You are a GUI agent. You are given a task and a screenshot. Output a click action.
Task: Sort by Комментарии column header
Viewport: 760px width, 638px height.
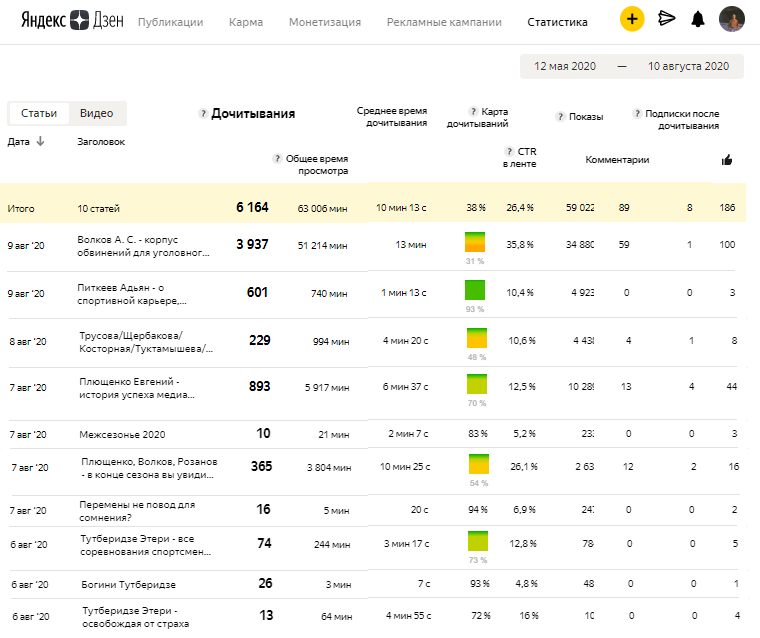tap(617, 160)
